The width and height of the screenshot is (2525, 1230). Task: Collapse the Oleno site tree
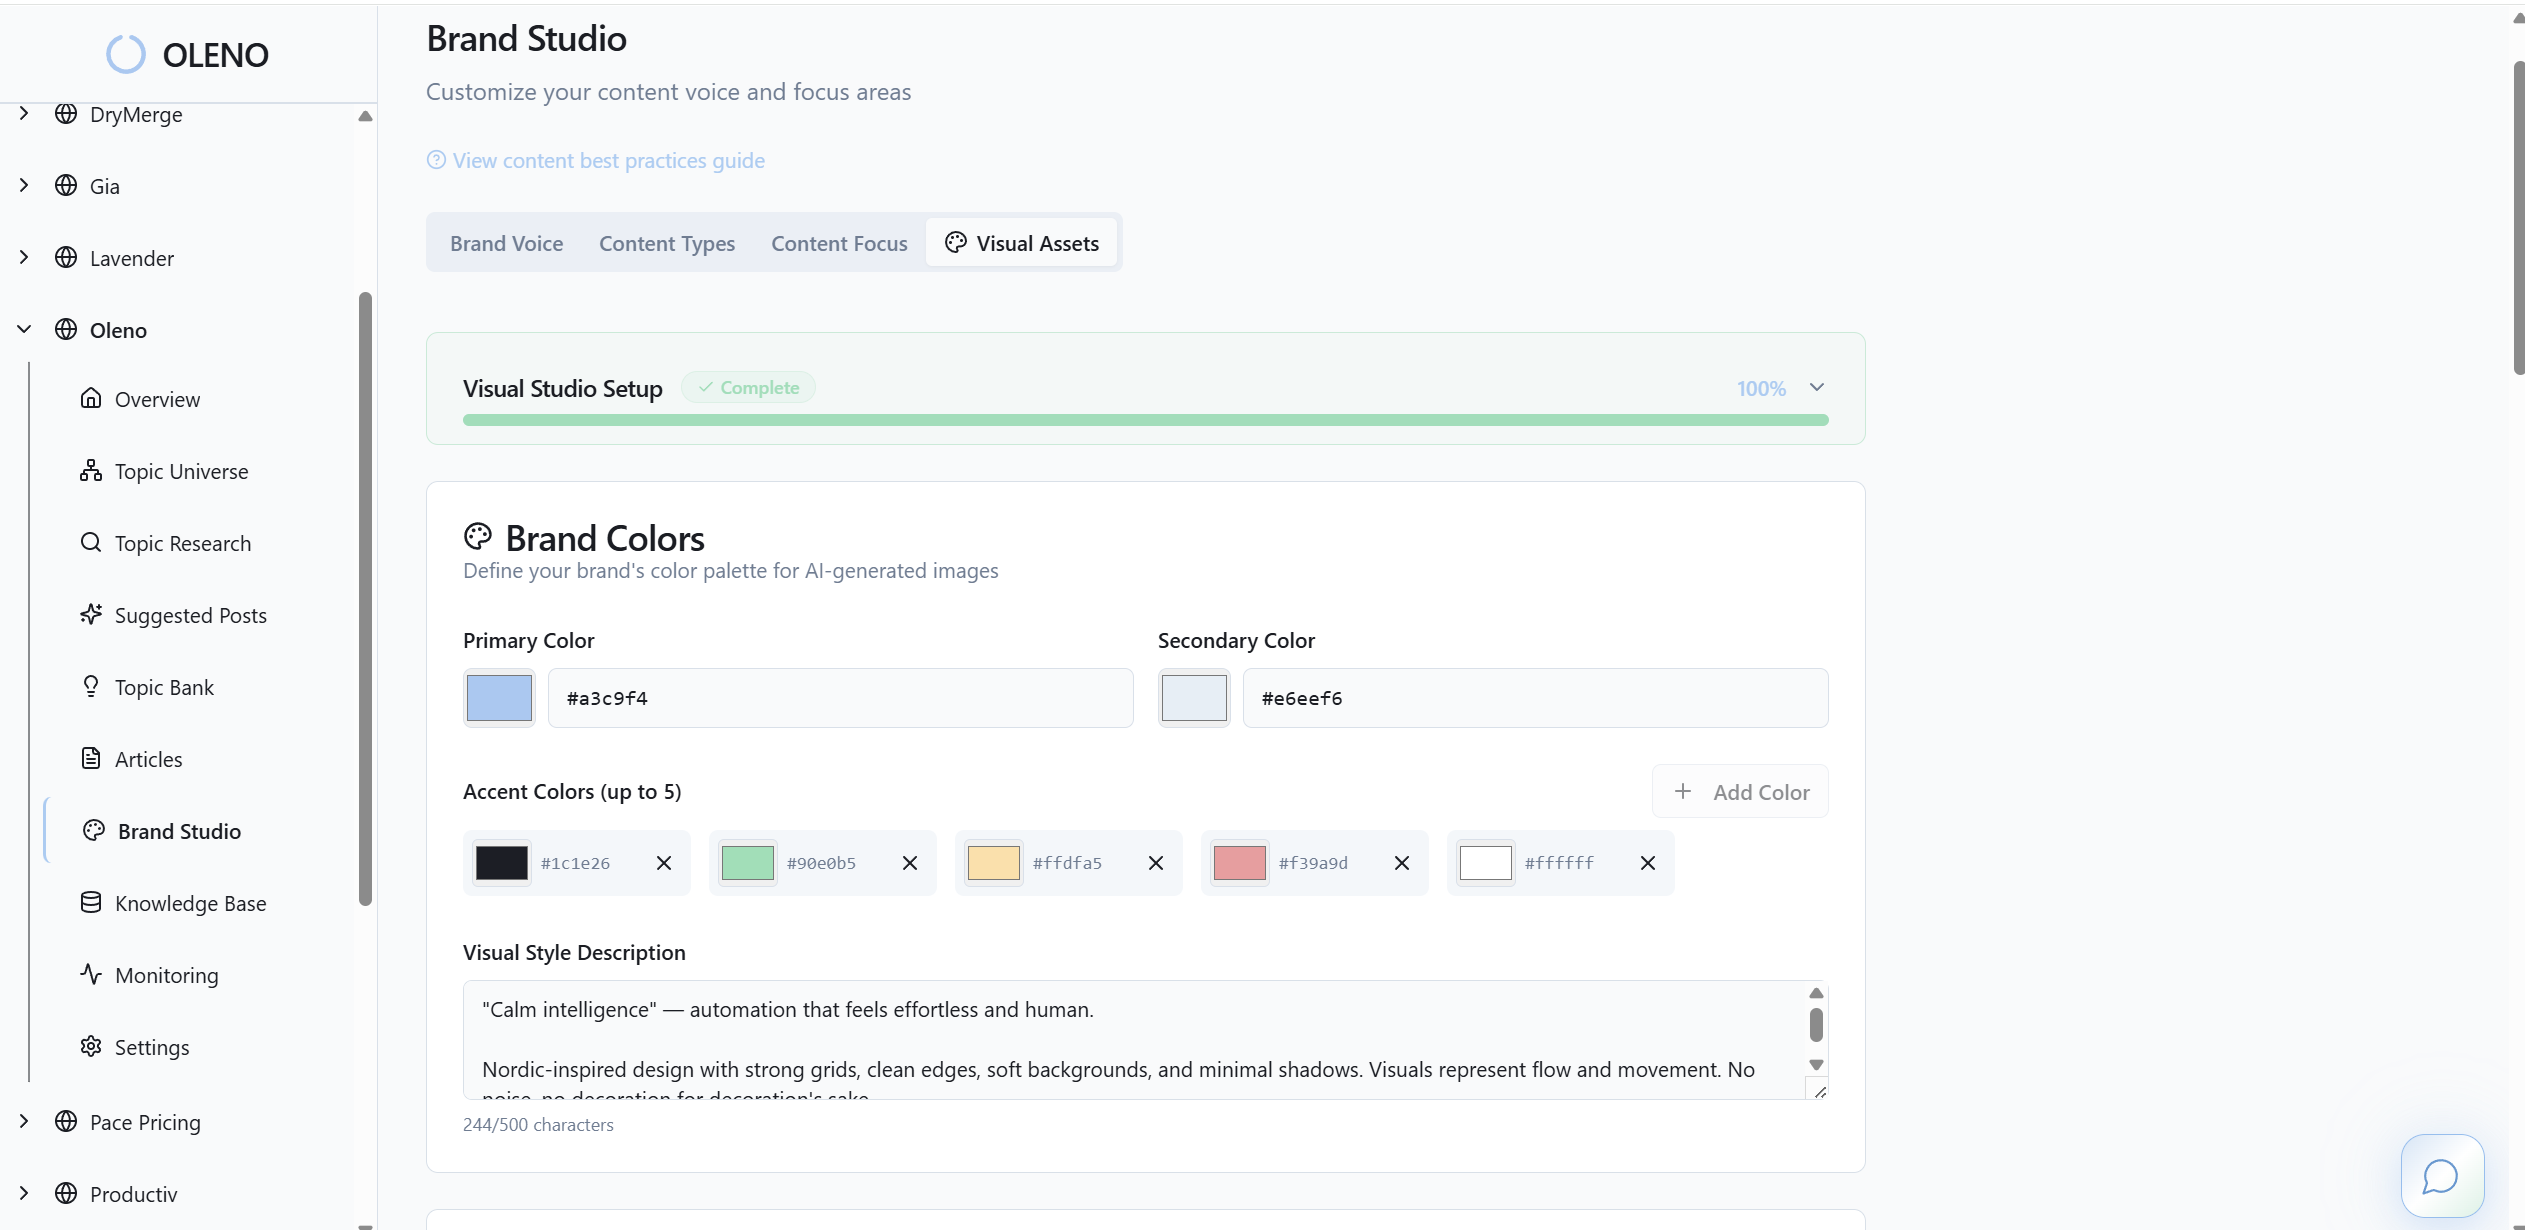click(x=24, y=330)
